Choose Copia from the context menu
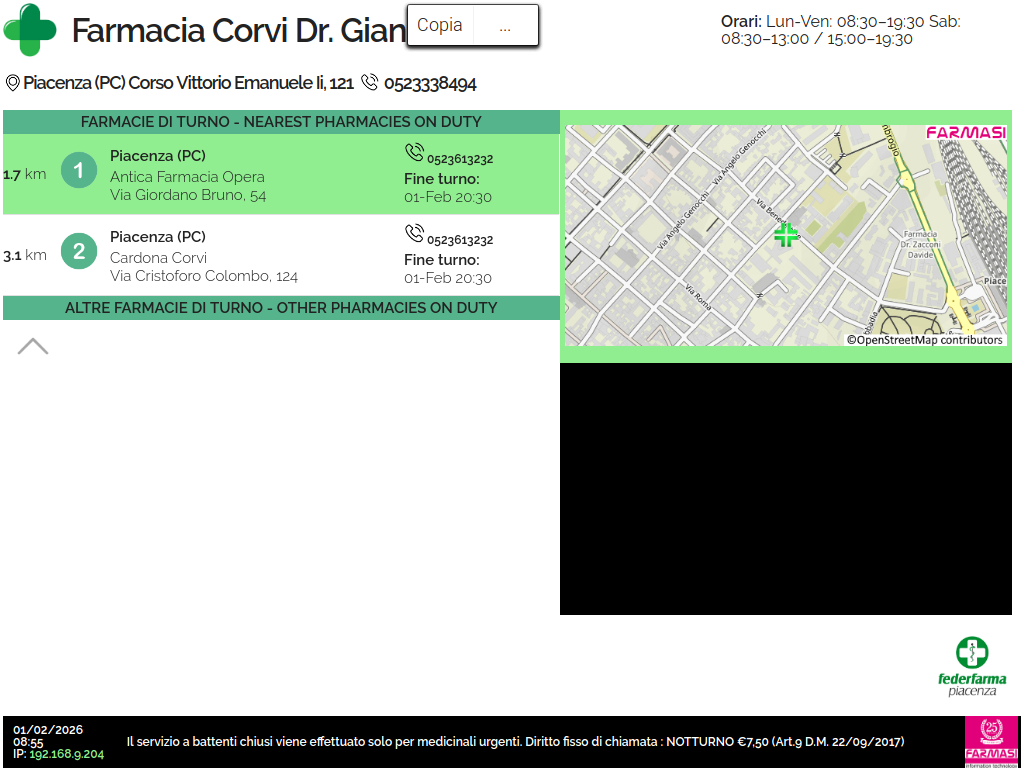This screenshot has height=768, width=1024. [x=440, y=25]
